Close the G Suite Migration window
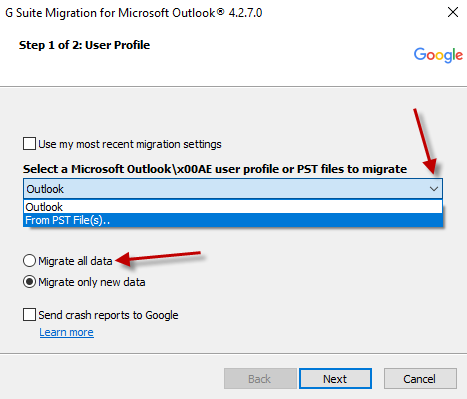 point(453,13)
